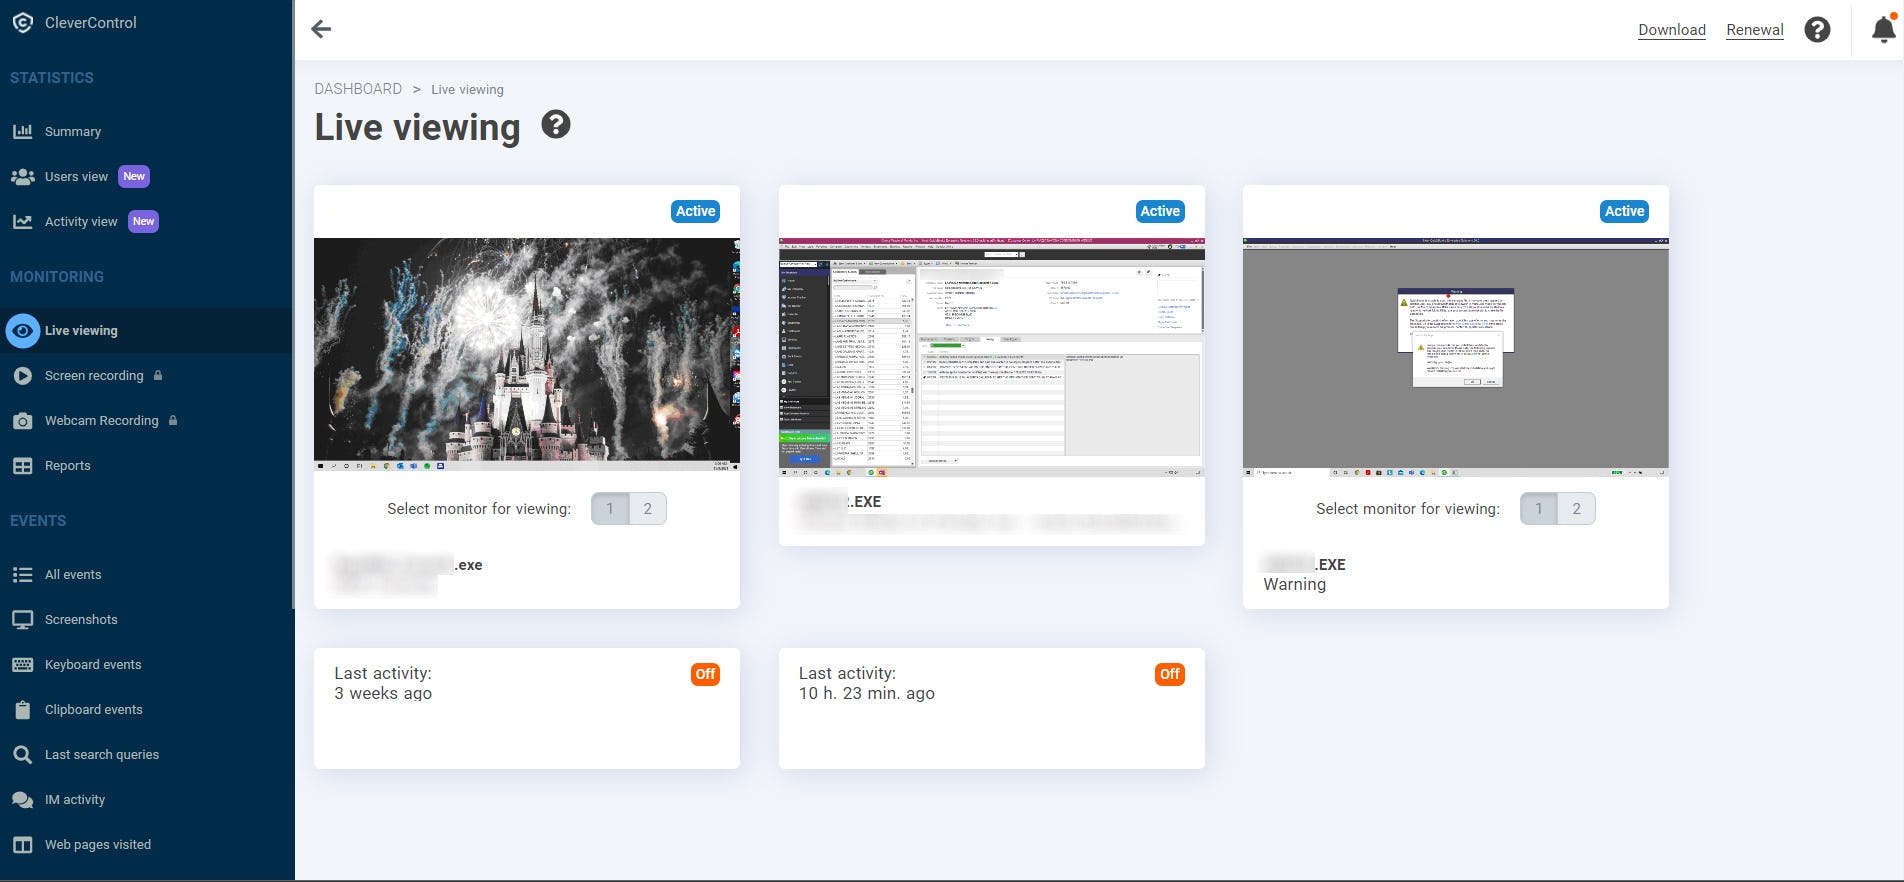Select monitor 1 on fireworks card
The width and height of the screenshot is (1904, 882).
click(x=610, y=509)
